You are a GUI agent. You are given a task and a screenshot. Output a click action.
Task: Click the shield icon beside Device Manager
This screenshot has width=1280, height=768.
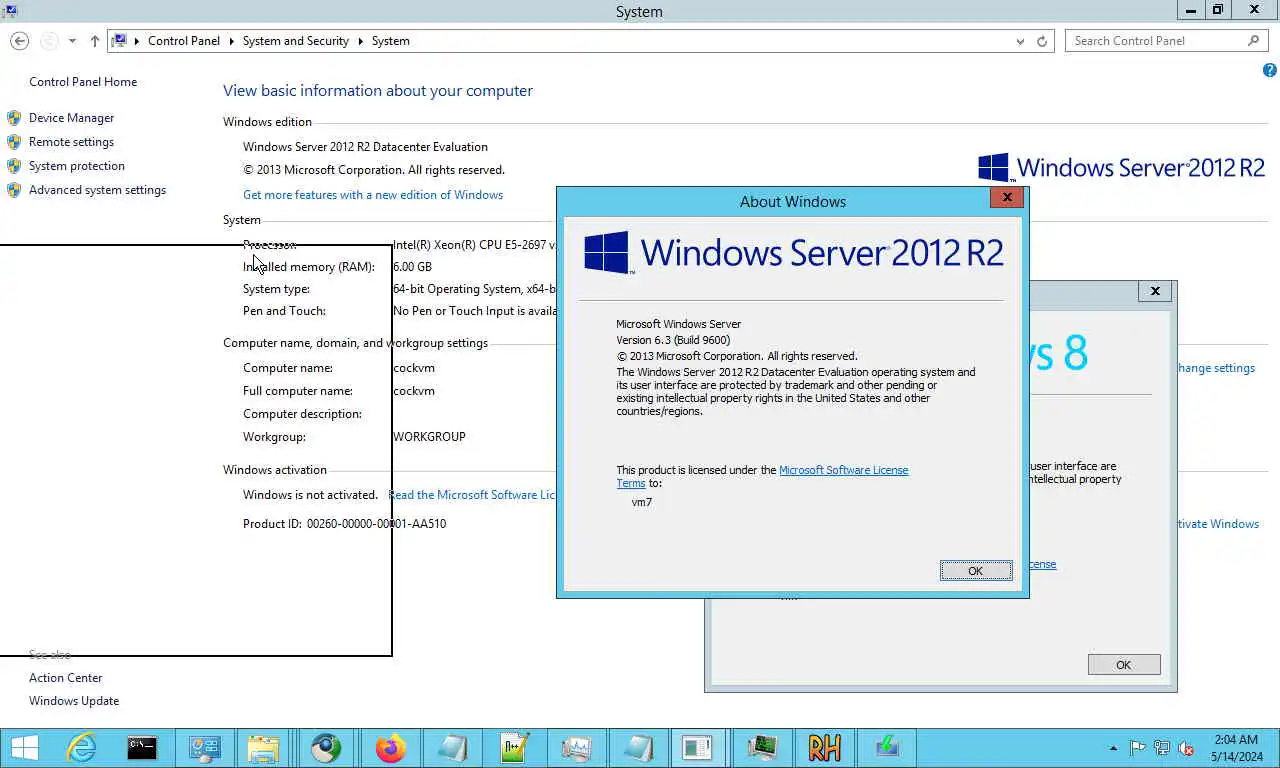(14, 118)
